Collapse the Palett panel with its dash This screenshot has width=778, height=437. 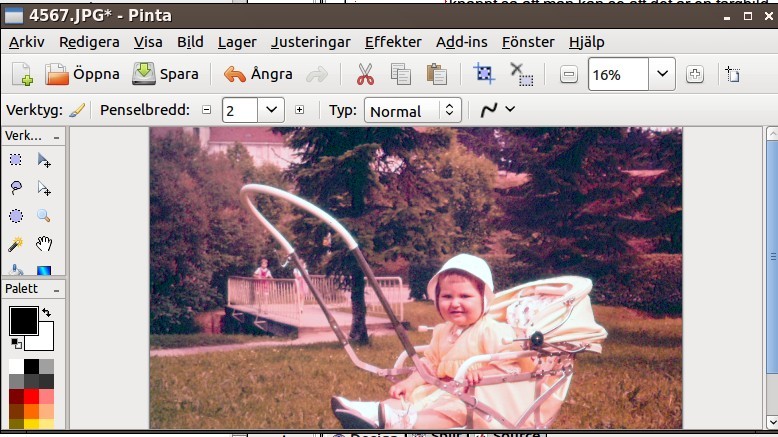(57, 290)
